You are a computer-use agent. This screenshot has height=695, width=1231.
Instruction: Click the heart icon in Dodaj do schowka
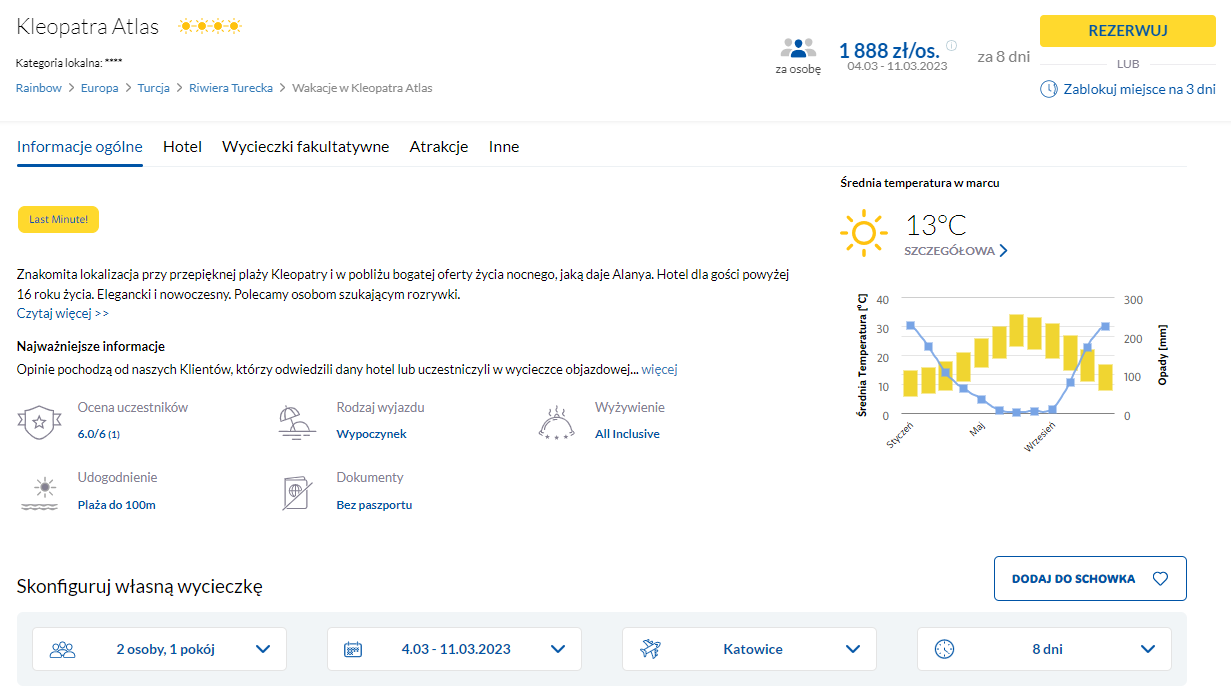1160,579
